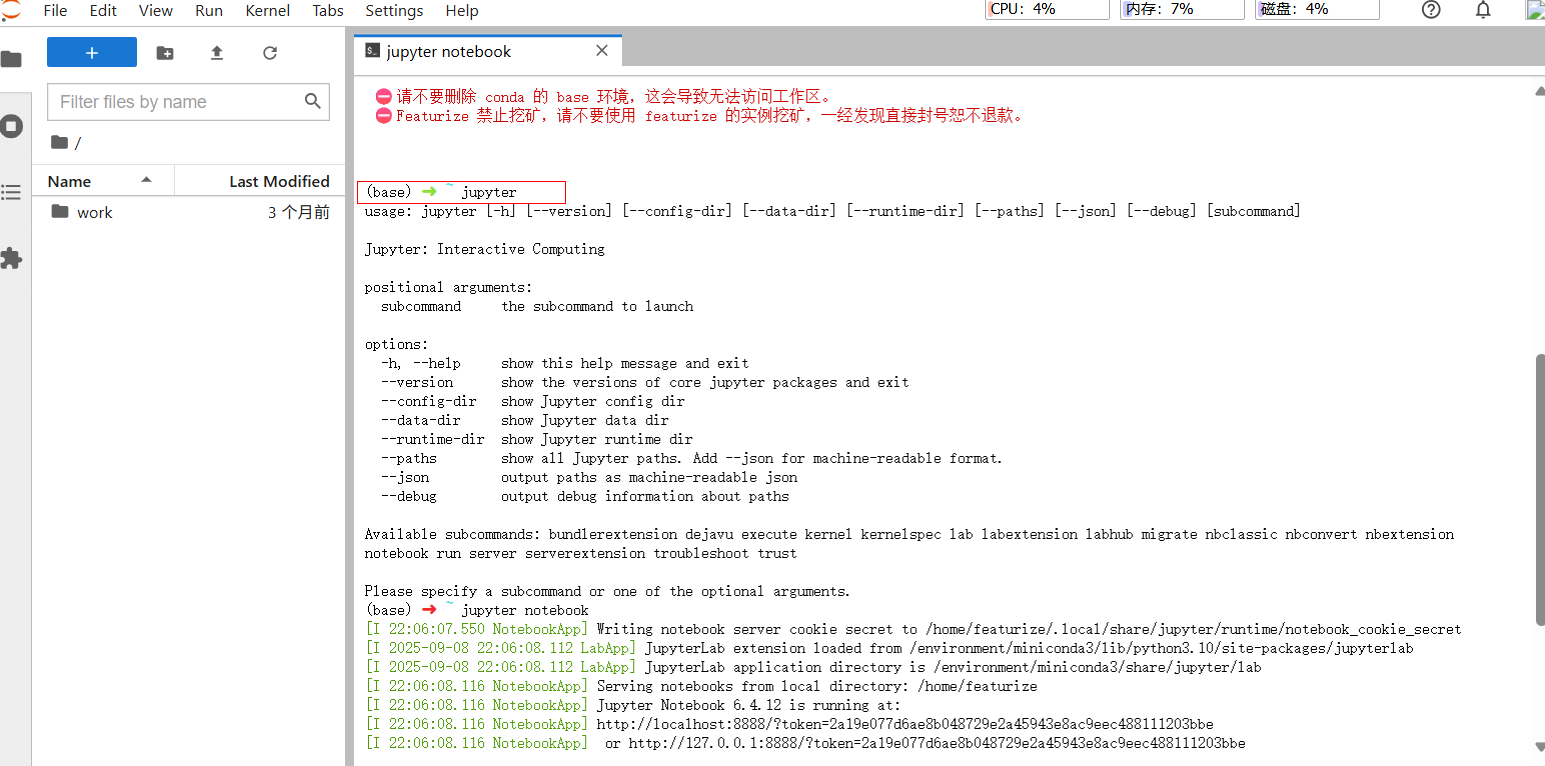
Task: Click the 内存 memory usage indicator
Action: click(1183, 9)
